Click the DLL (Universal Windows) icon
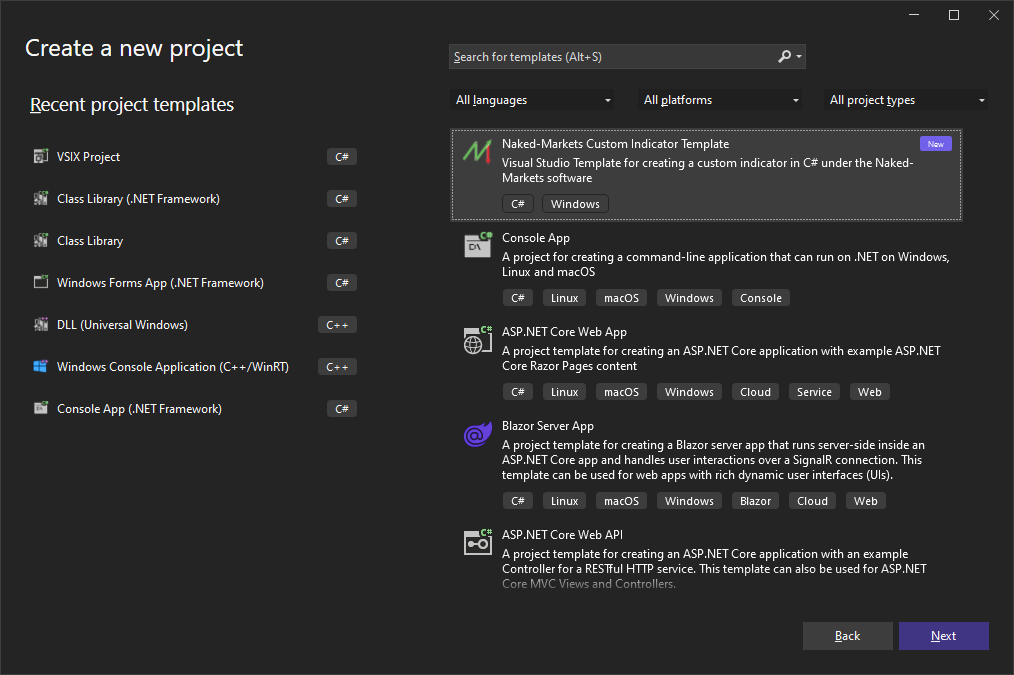The image size is (1014, 675). point(41,324)
